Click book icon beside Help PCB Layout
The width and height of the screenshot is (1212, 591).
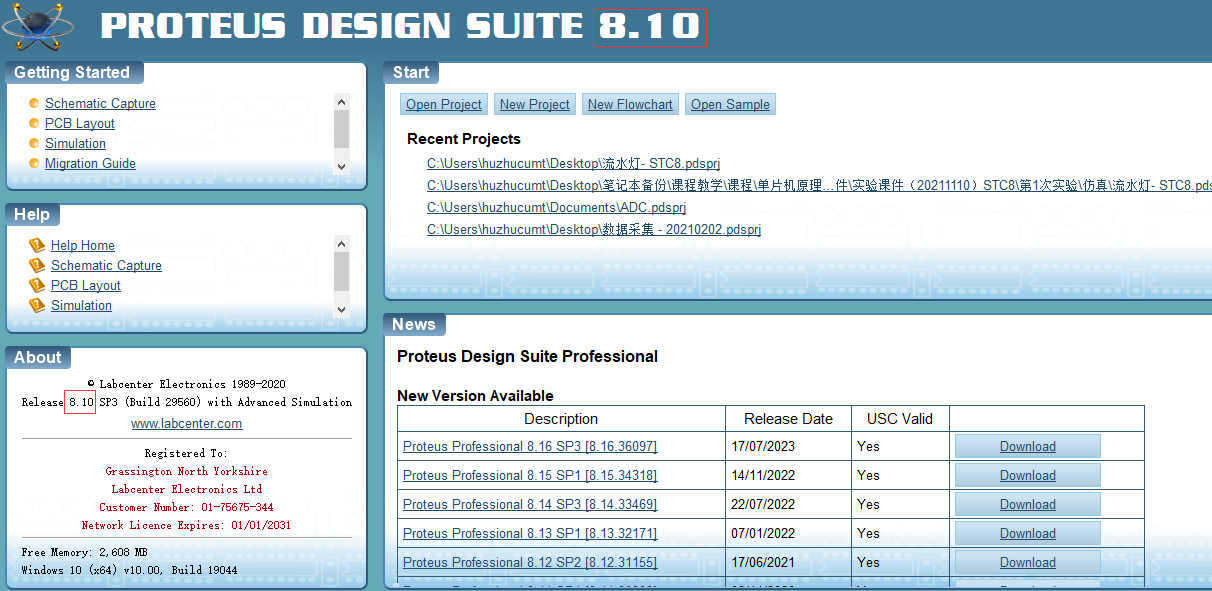37,285
